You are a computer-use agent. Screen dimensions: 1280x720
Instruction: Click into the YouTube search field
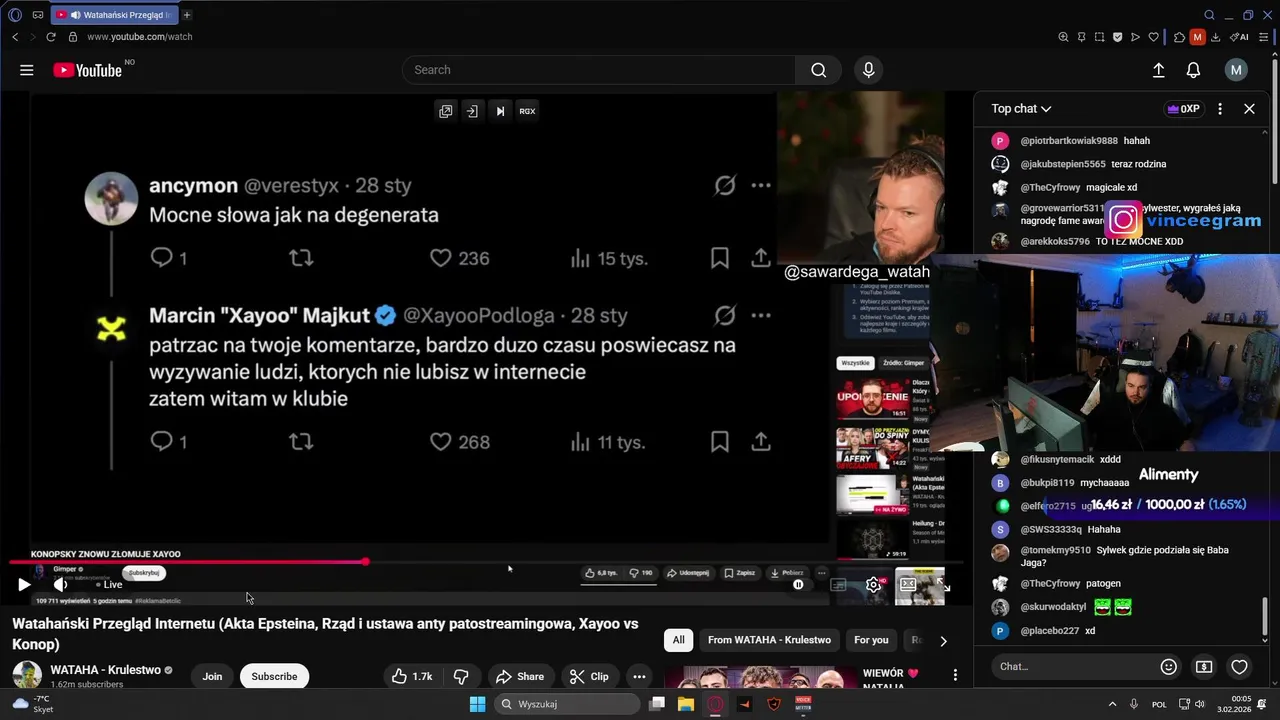click(599, 70)
